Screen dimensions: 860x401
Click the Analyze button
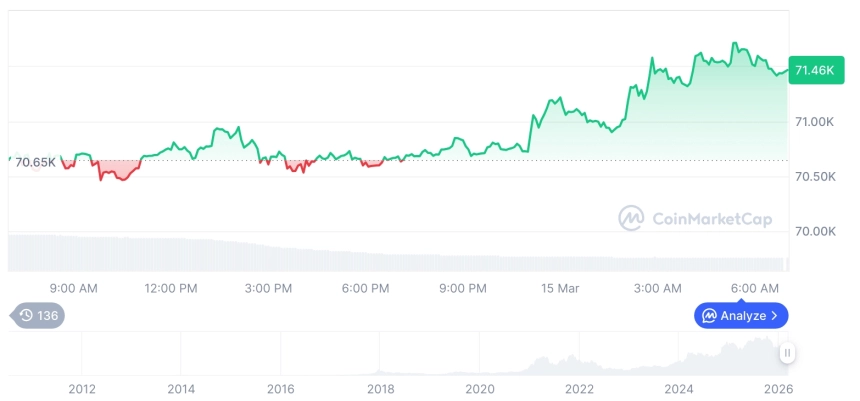(x=741, y=316)
